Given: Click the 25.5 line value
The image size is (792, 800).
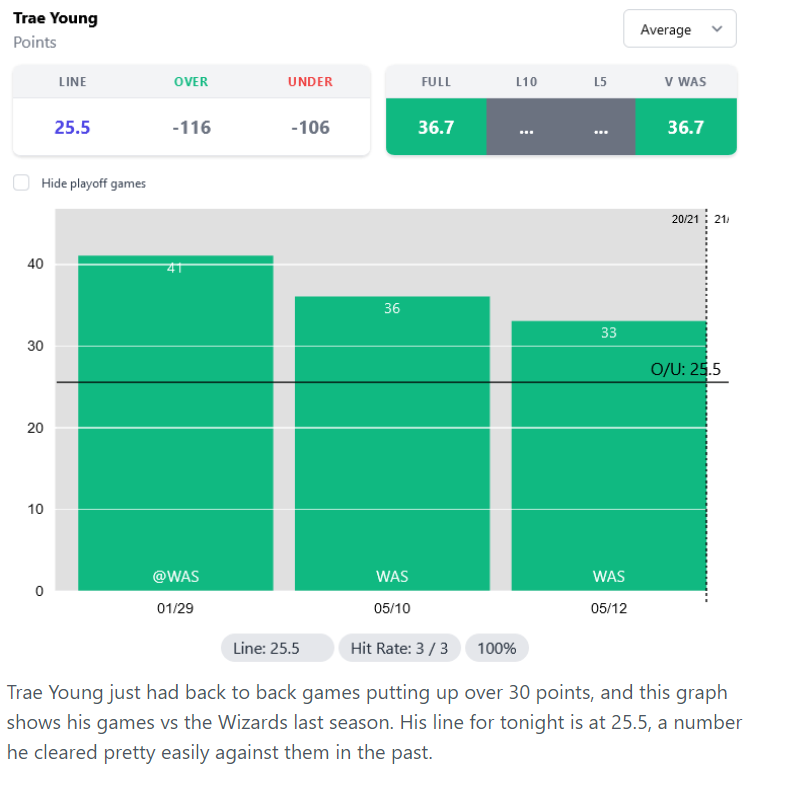Looking at the screenshot, I should pyautogui.click(x=72, y=127).
